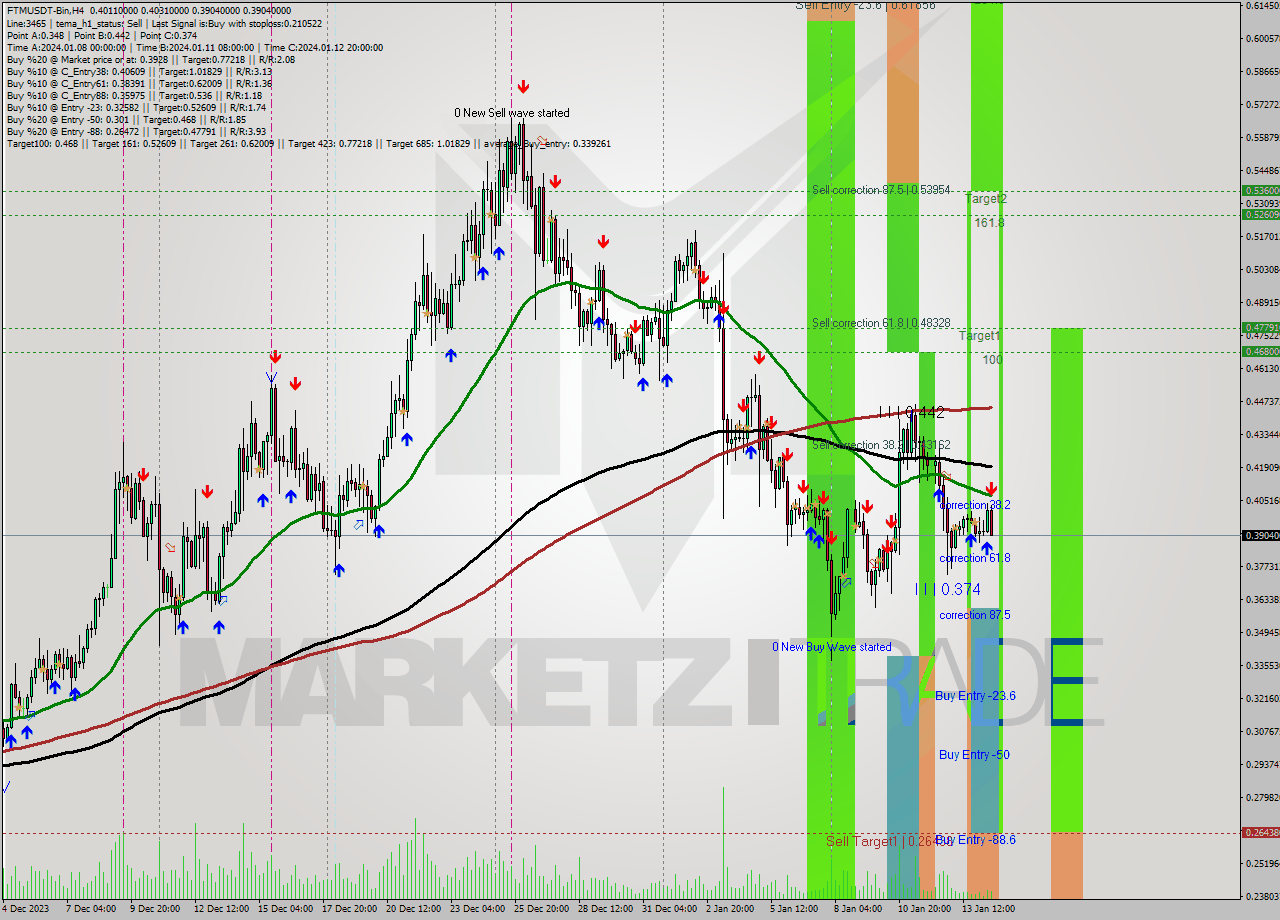The image size is (1280, 920).
Task: Click the '8 Jan 04:00' time label
Action: pyautogui.click(x=856, y=909)
